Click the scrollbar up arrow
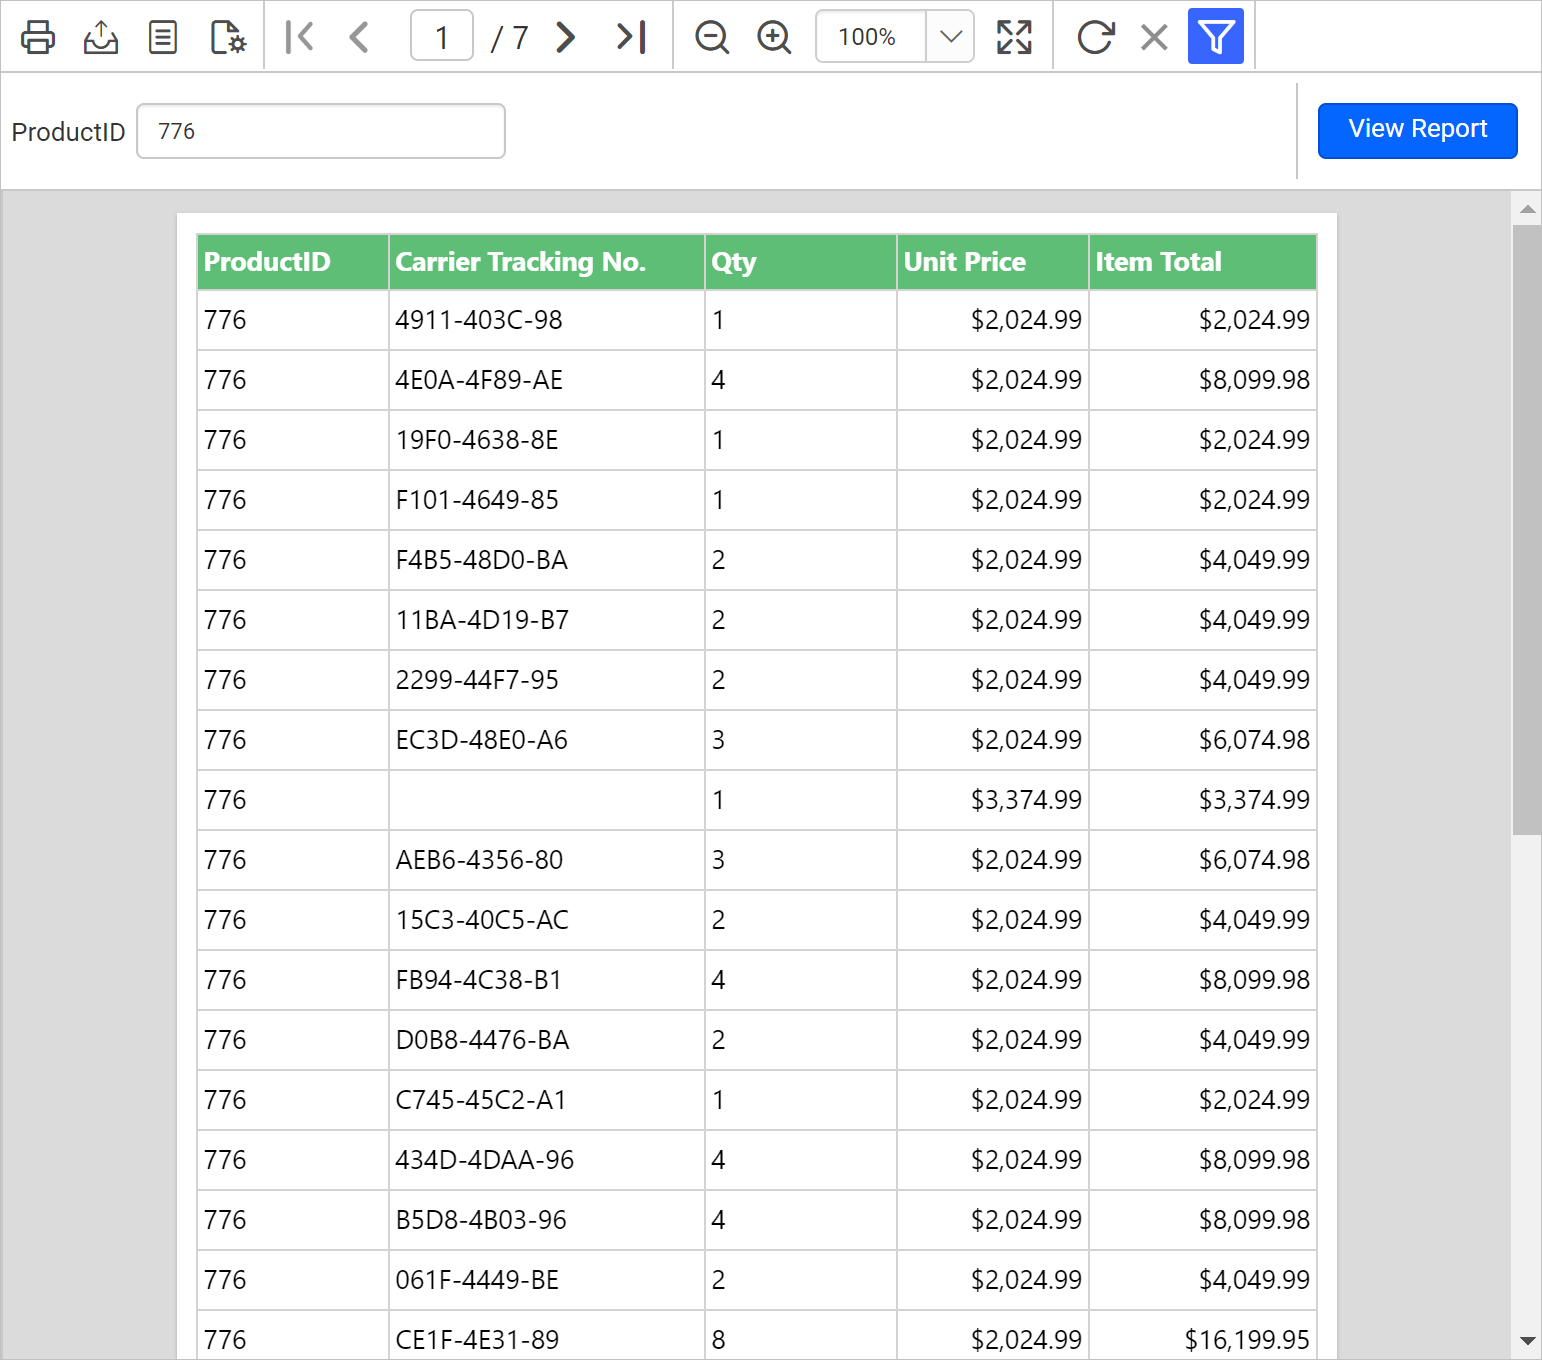The height and width of the screenshot is (1360, 1542). click(1527, 209)
